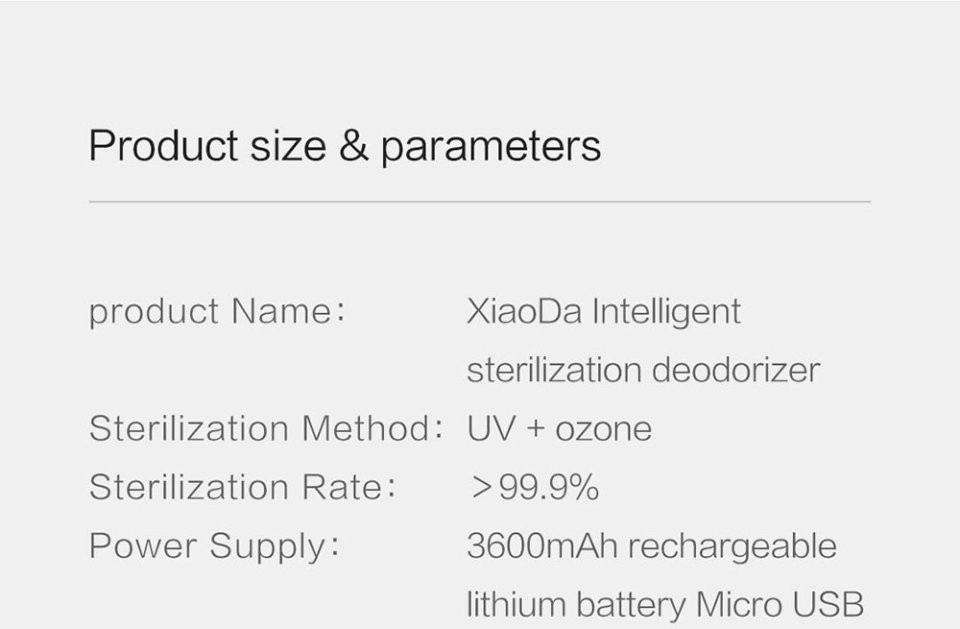Screen dimensions: 960x629
Task: Click the 'Sterilization Rate:' label
Action: click(242, 487)
